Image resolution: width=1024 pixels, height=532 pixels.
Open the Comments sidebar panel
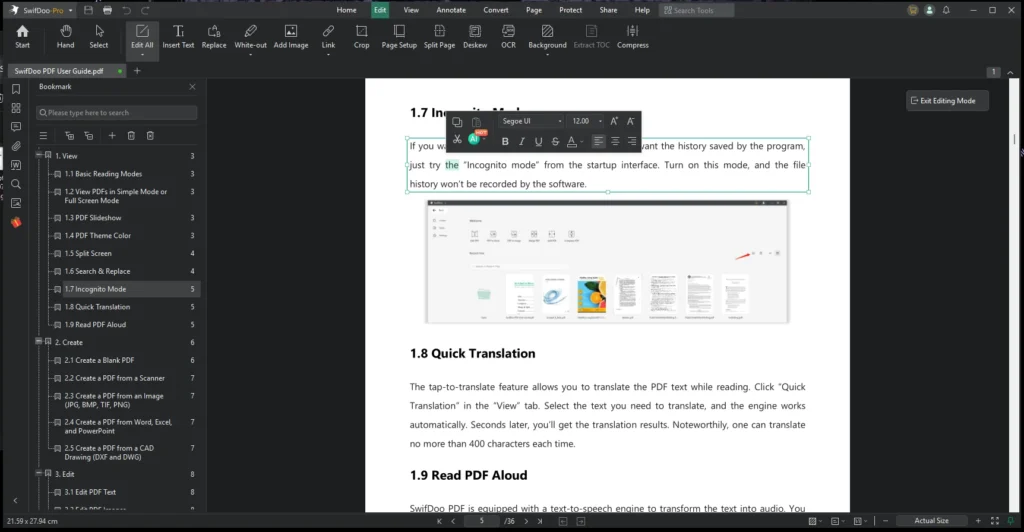[x=16, y=127]
